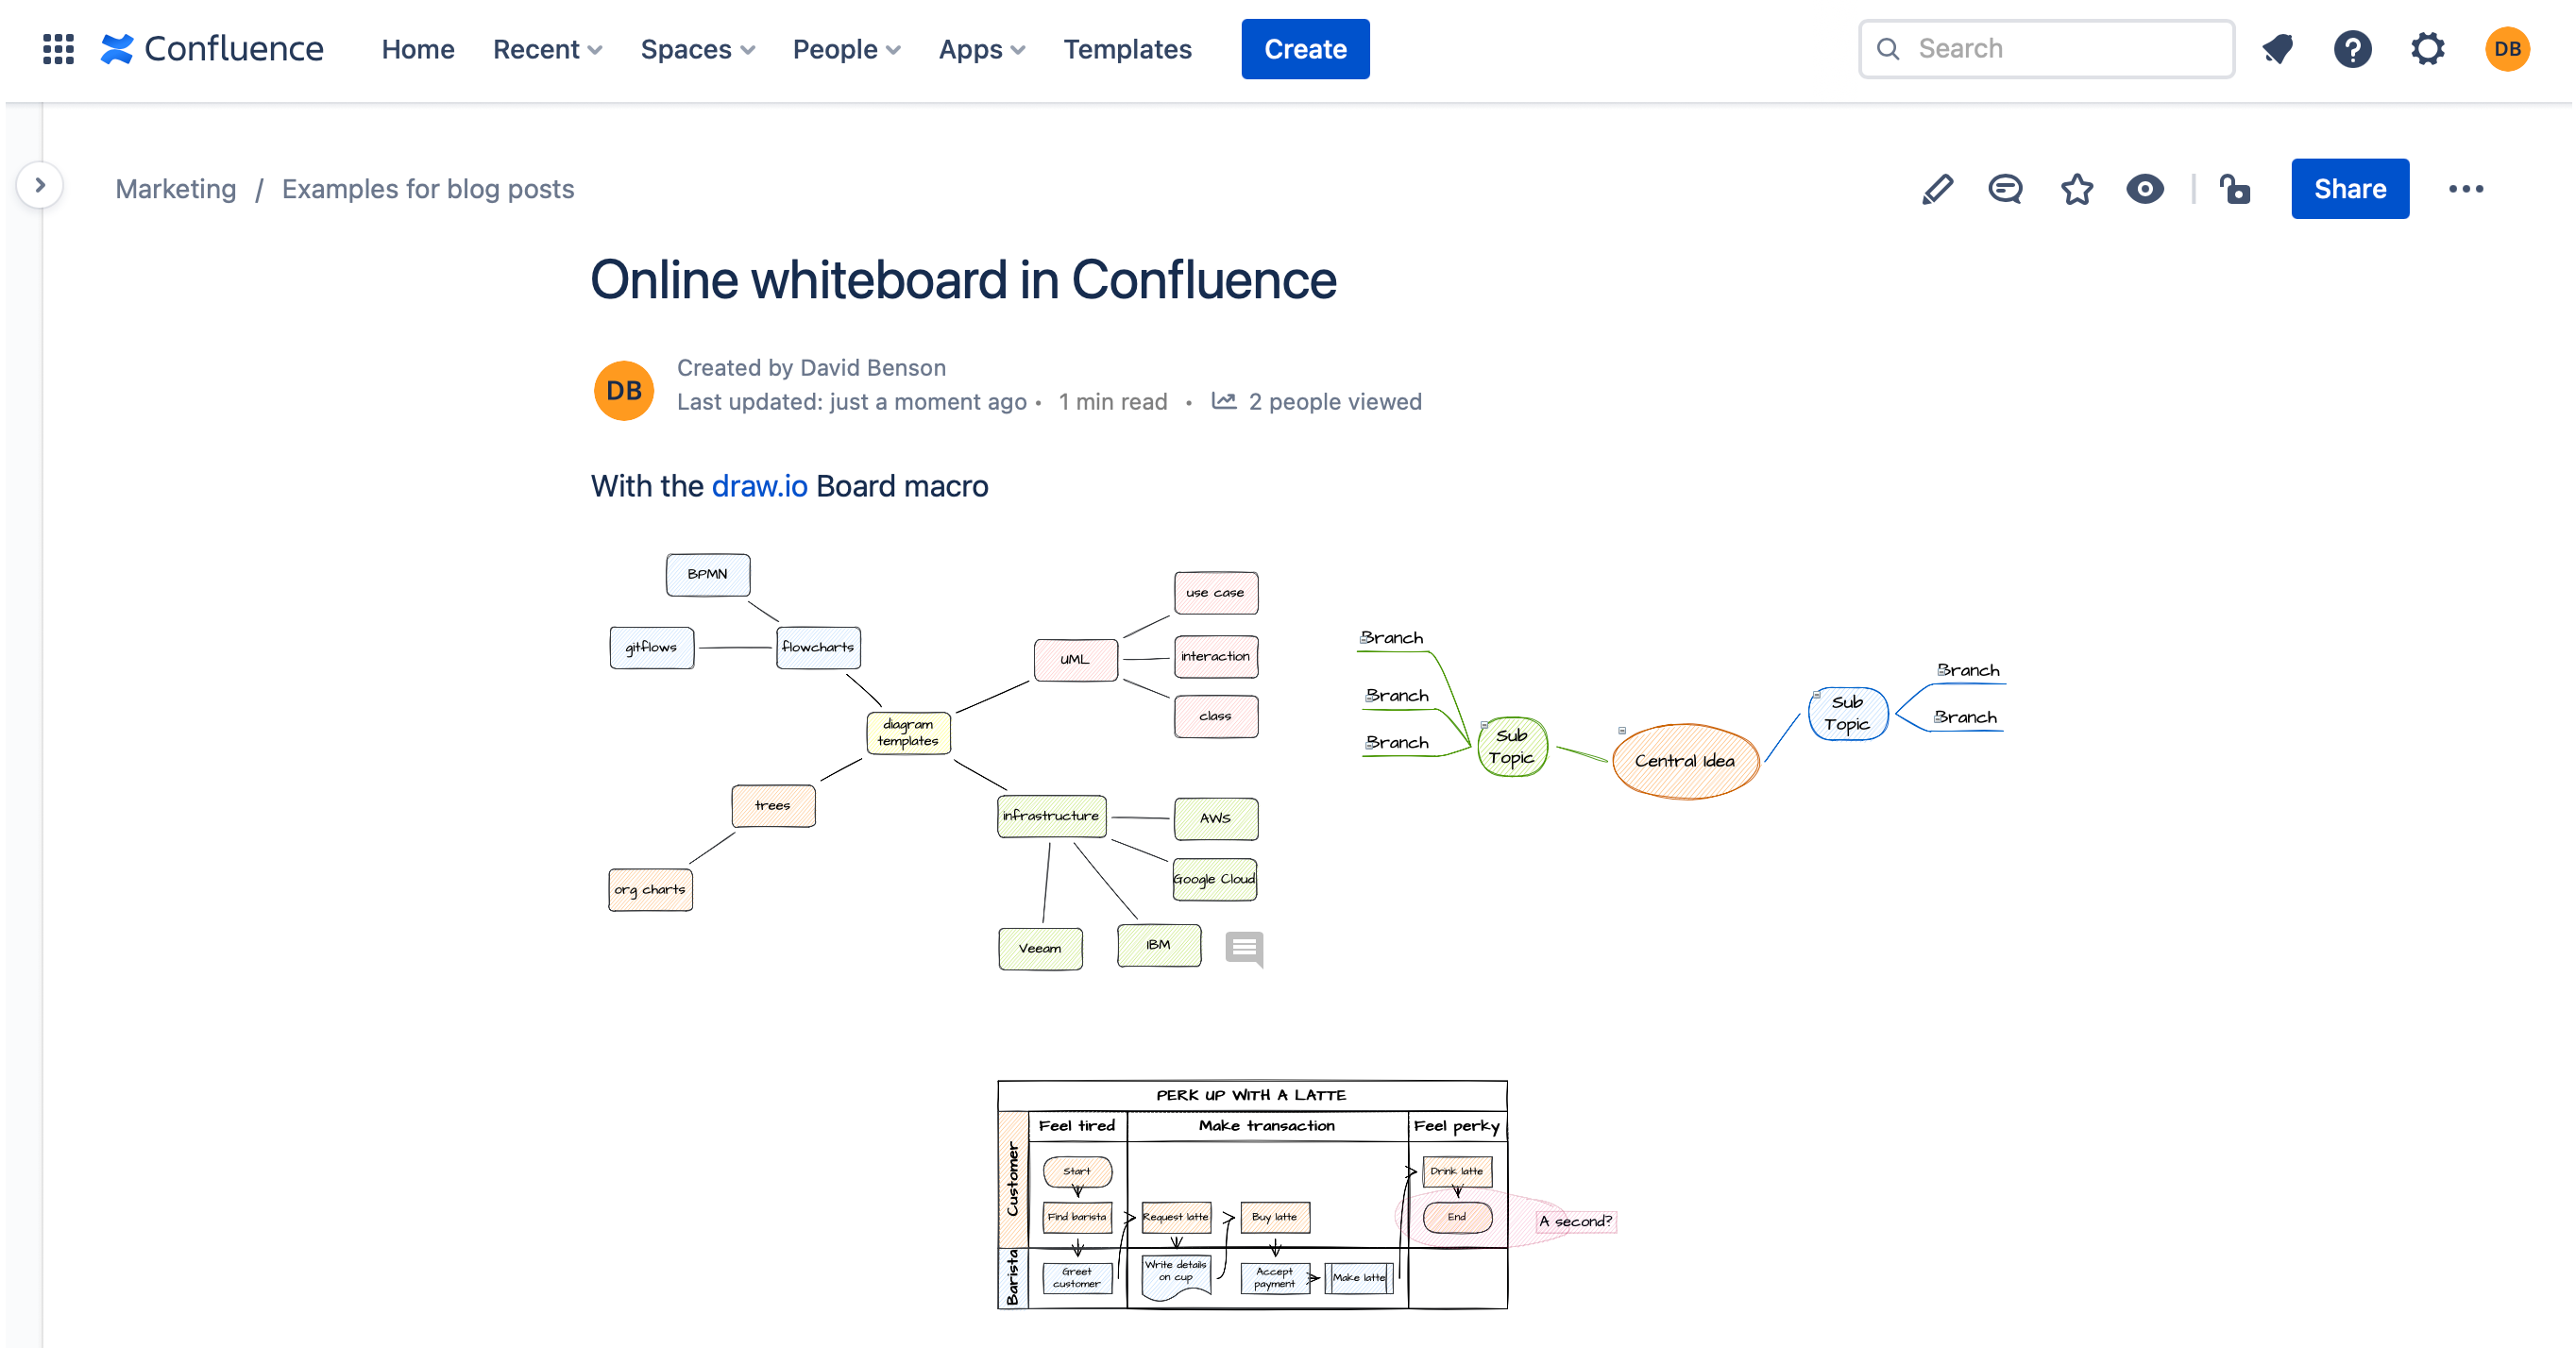Click the notifications bell icon
Viewport: 2576px width, 1348px height.
coord(2278,48)
